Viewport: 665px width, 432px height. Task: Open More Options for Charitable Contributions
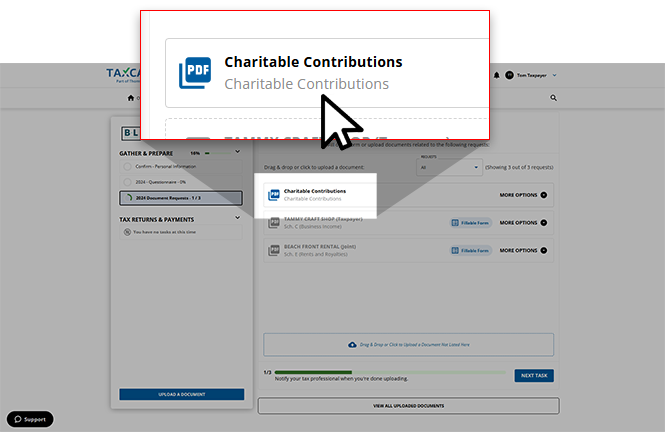coord(523,195)
